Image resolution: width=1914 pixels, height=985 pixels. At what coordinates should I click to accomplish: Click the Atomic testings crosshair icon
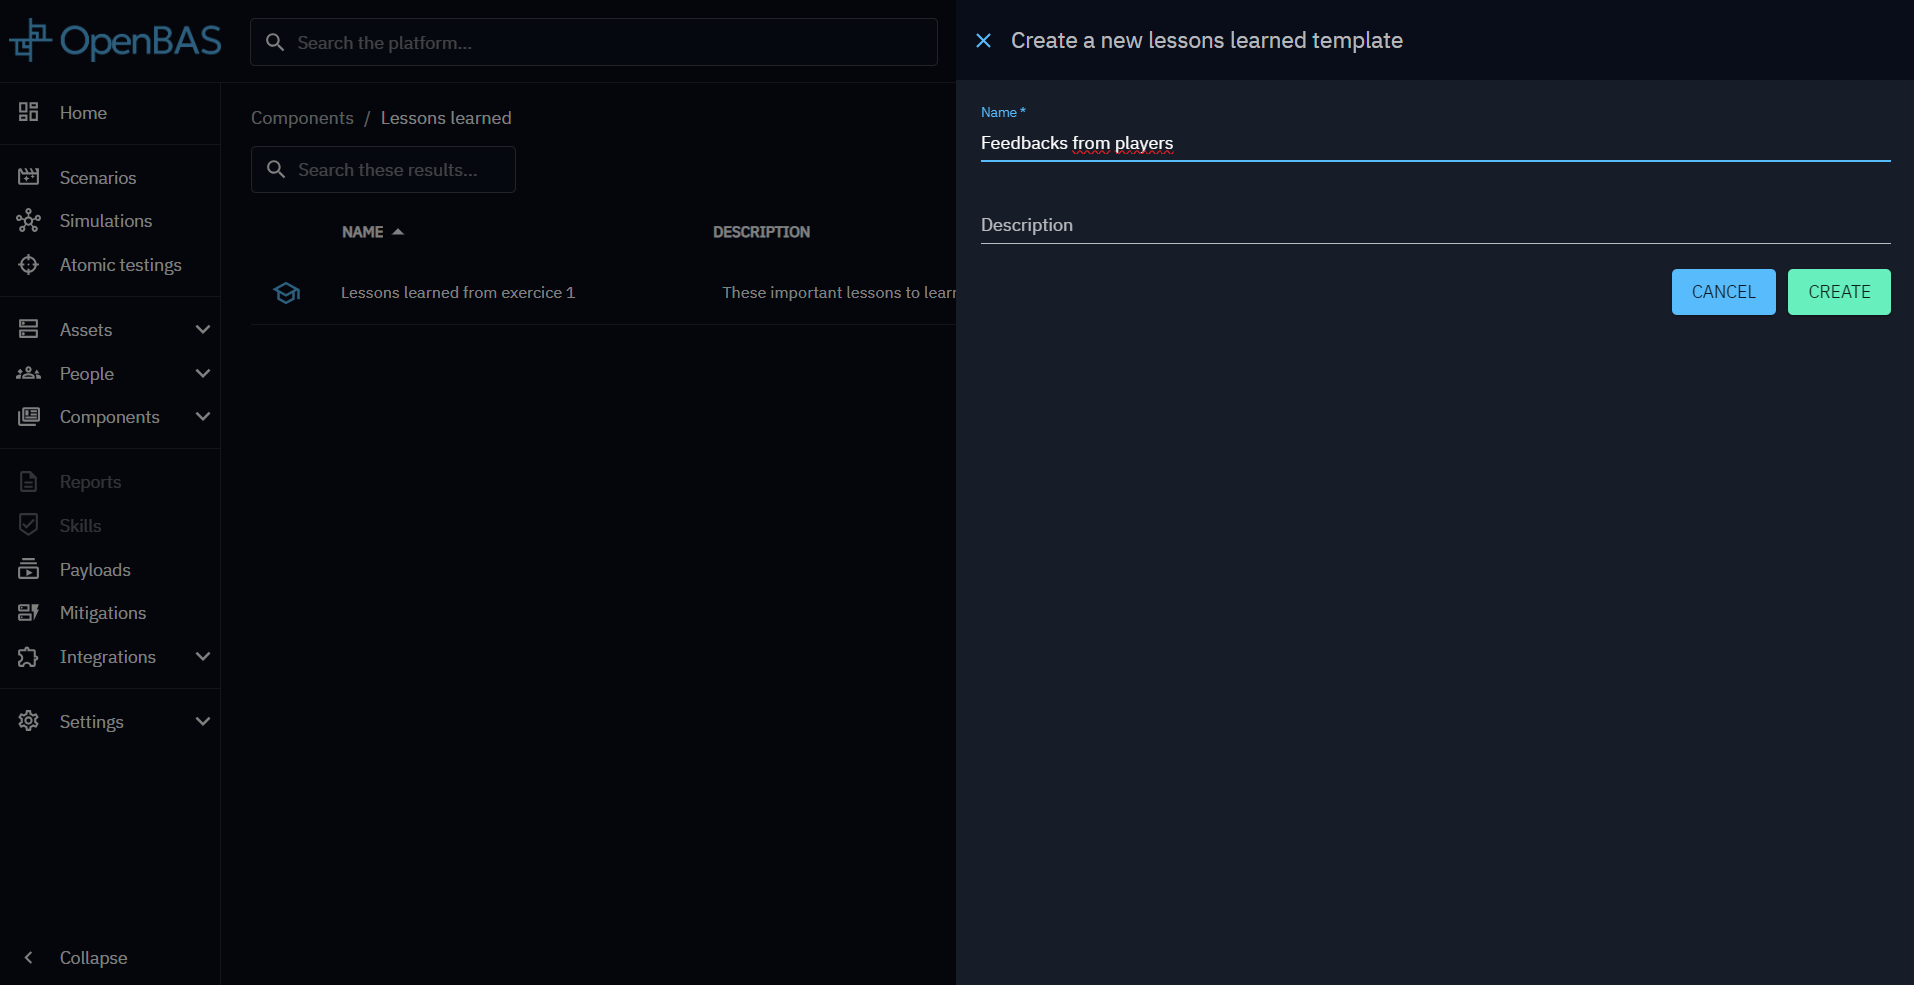[28, 265]
